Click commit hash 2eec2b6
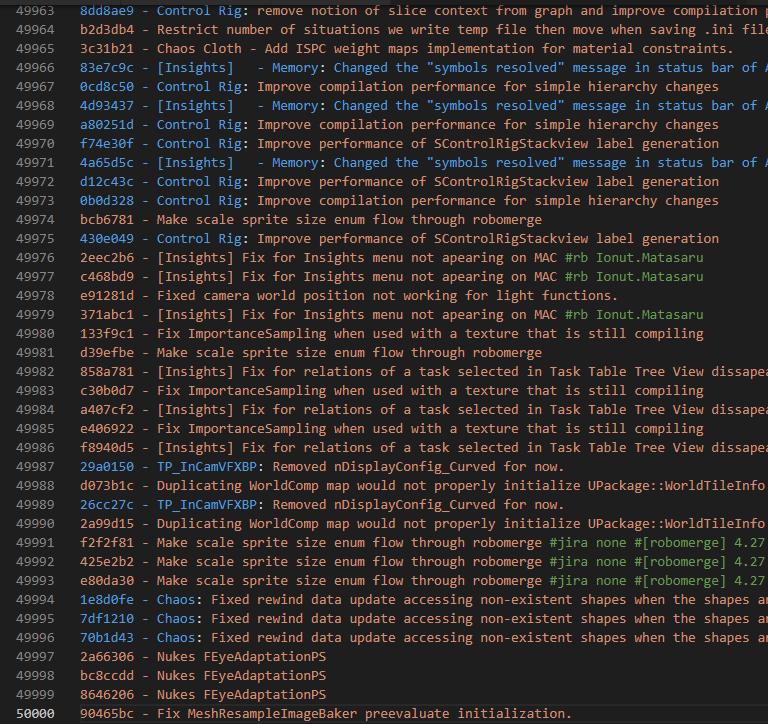 [107, 258]
